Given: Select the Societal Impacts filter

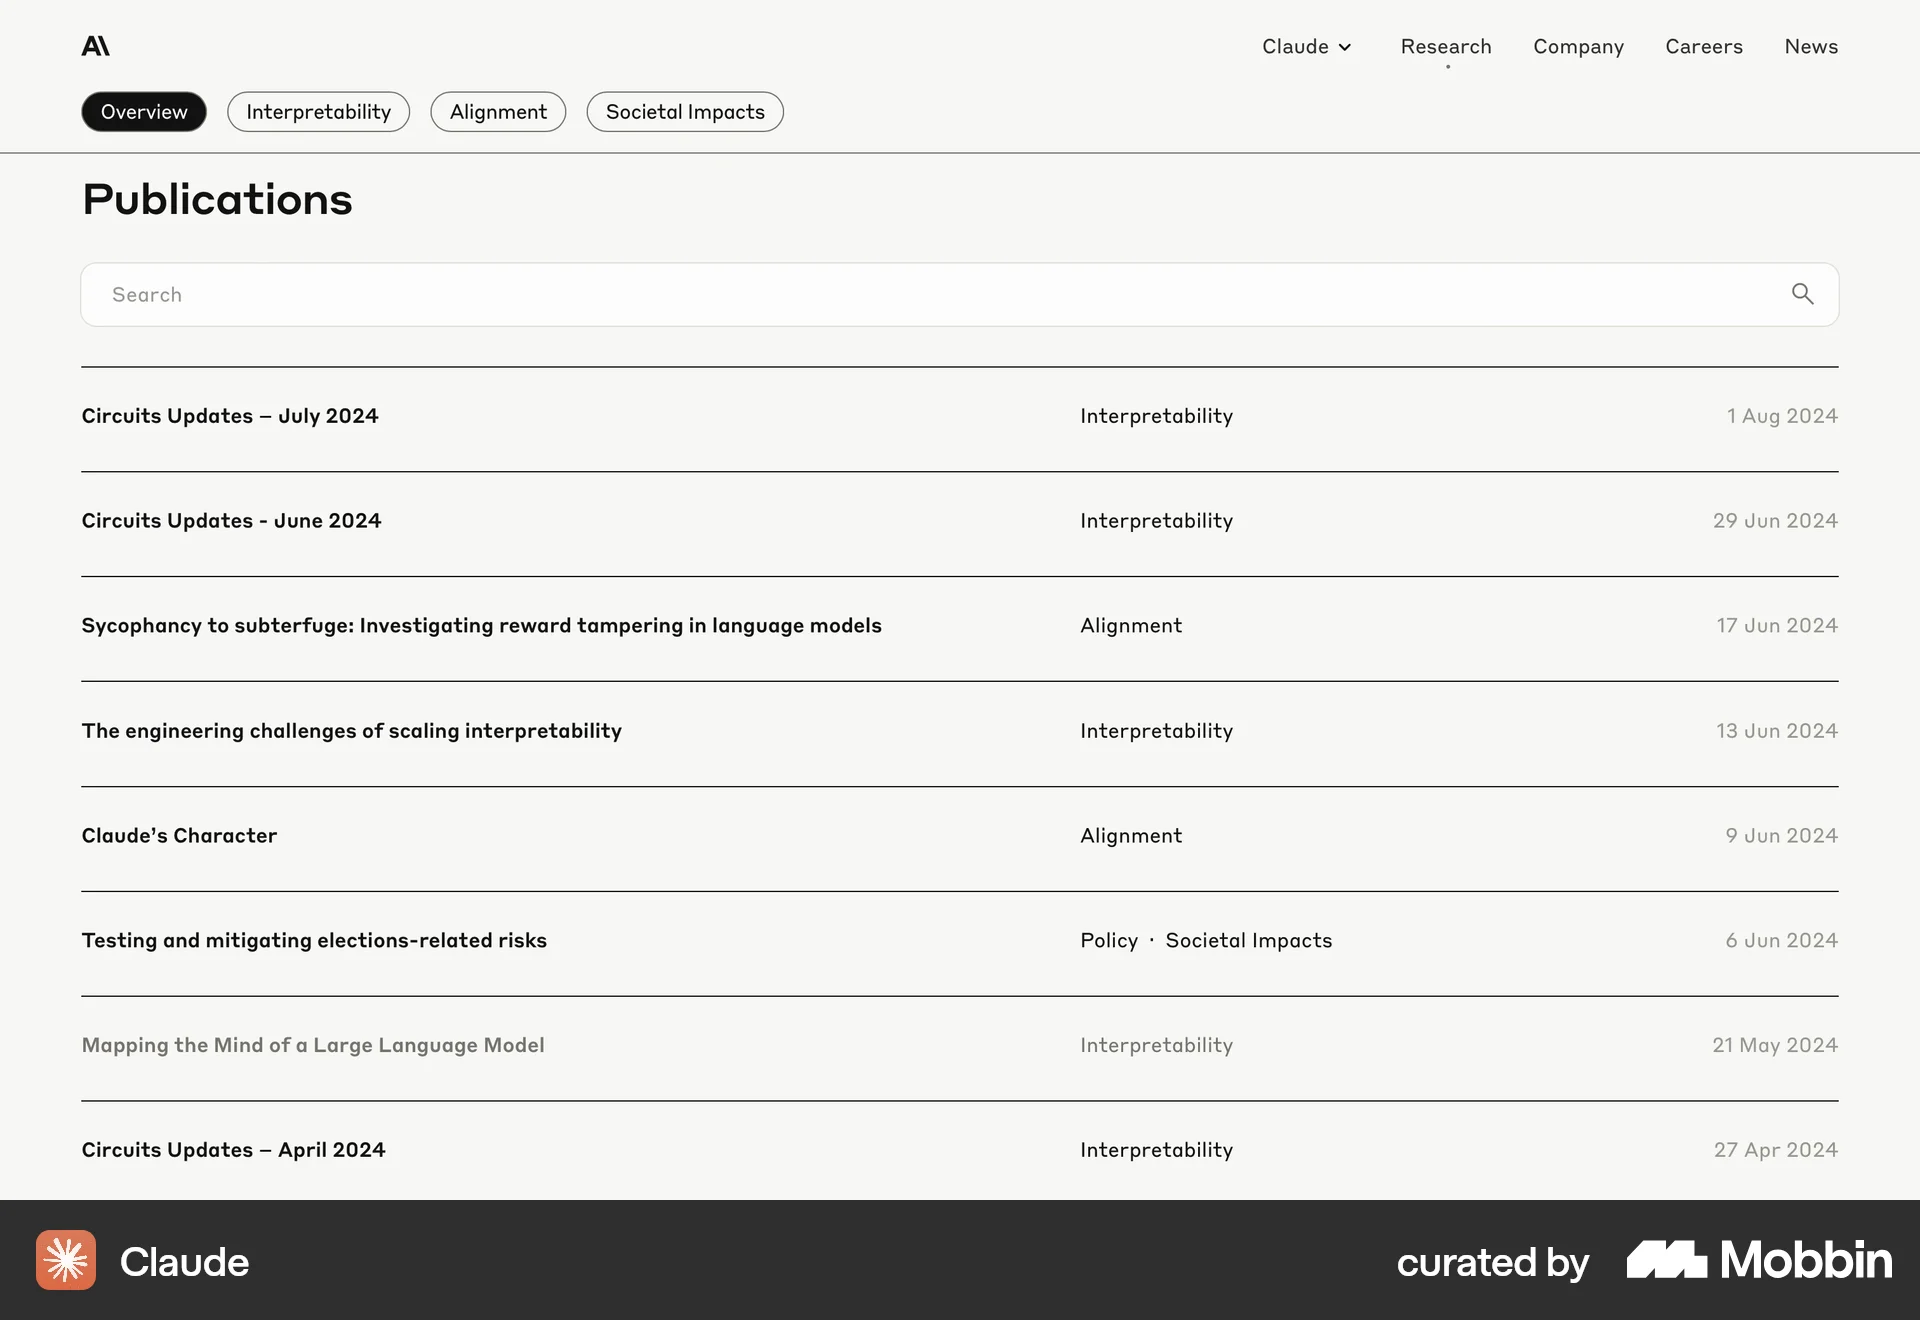Looking at the screenshot, I should (684, 111).
